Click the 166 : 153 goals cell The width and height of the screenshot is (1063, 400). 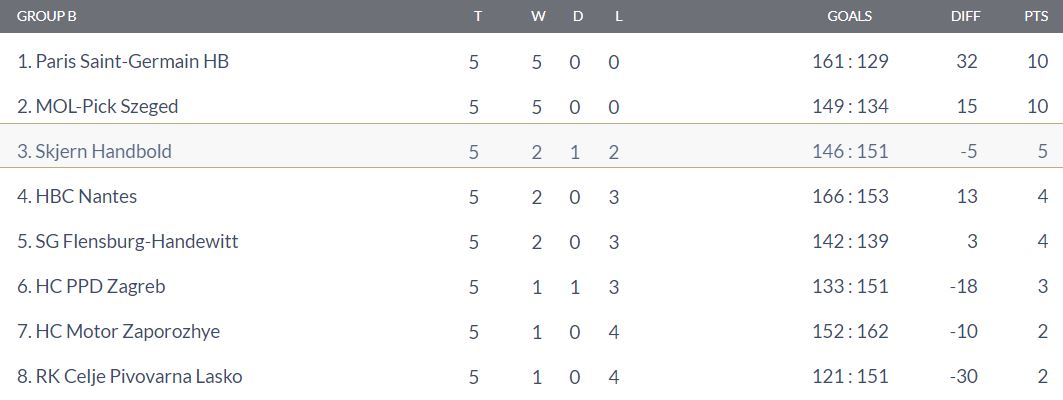pyautogui.click(x=850, y=197)
